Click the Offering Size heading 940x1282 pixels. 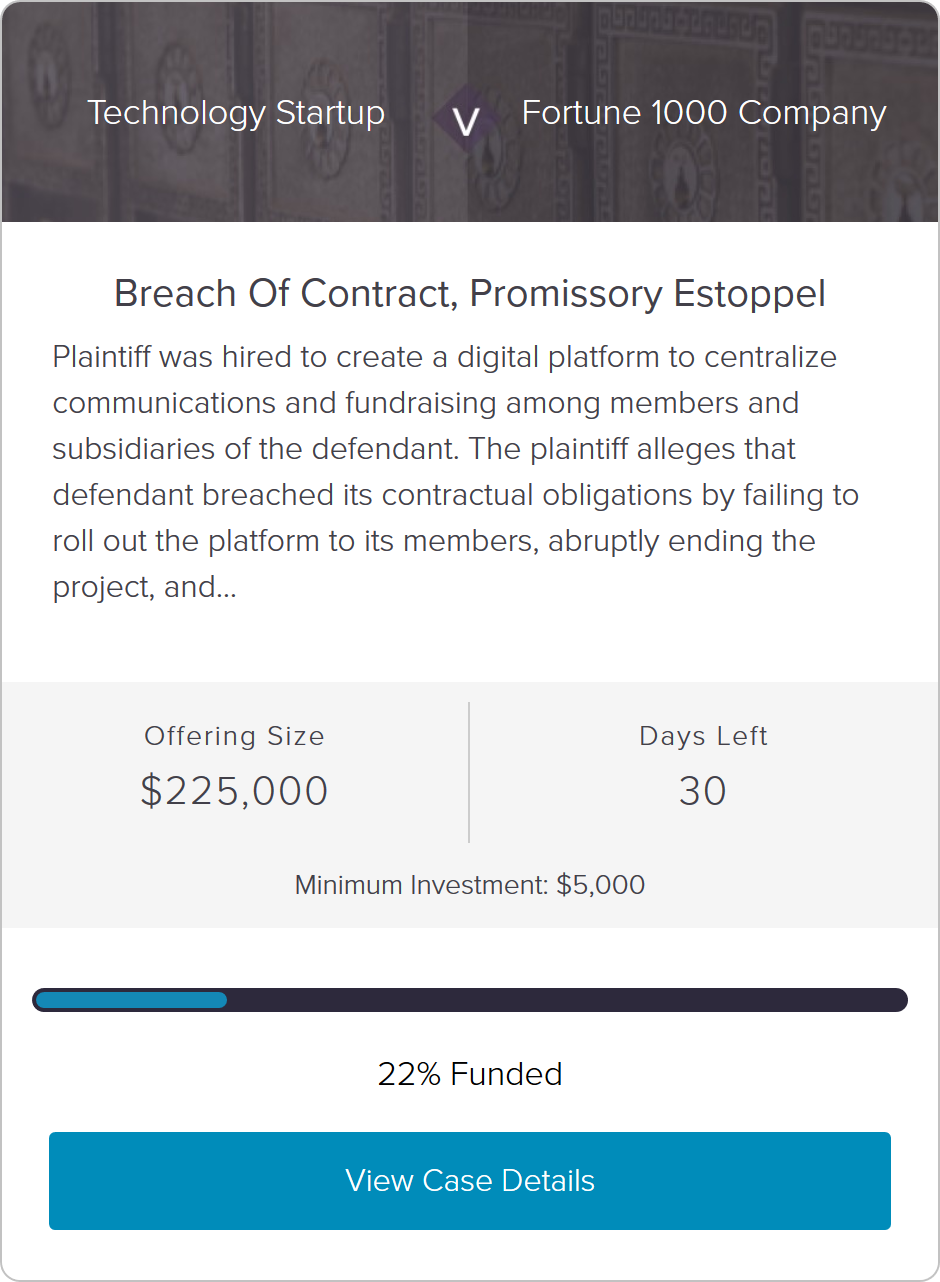tap(235, 736)
